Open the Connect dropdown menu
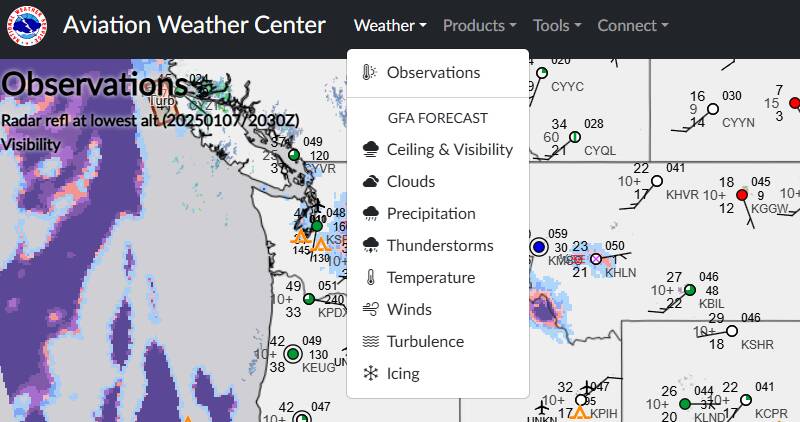The image size is (800, 422). tap(632, 25)
